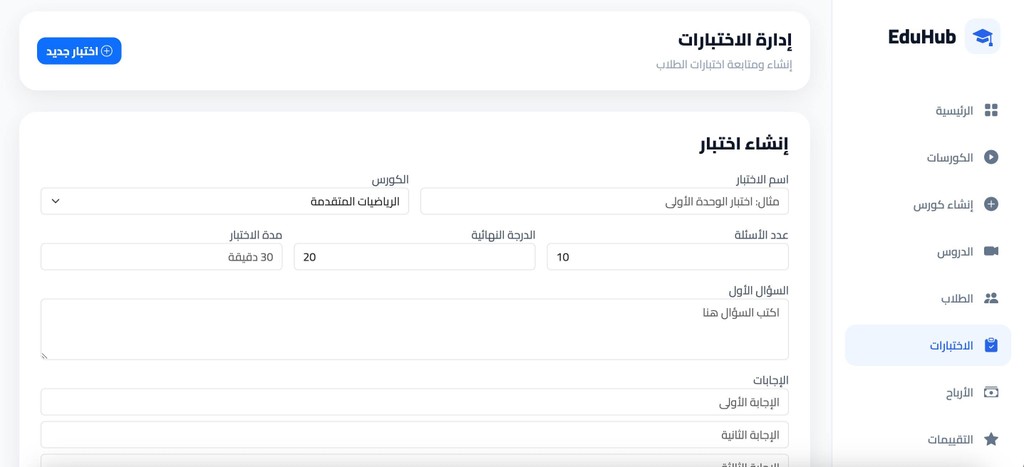
Task: Click the الكورسات play circle icon
Action: click(991, 157)
